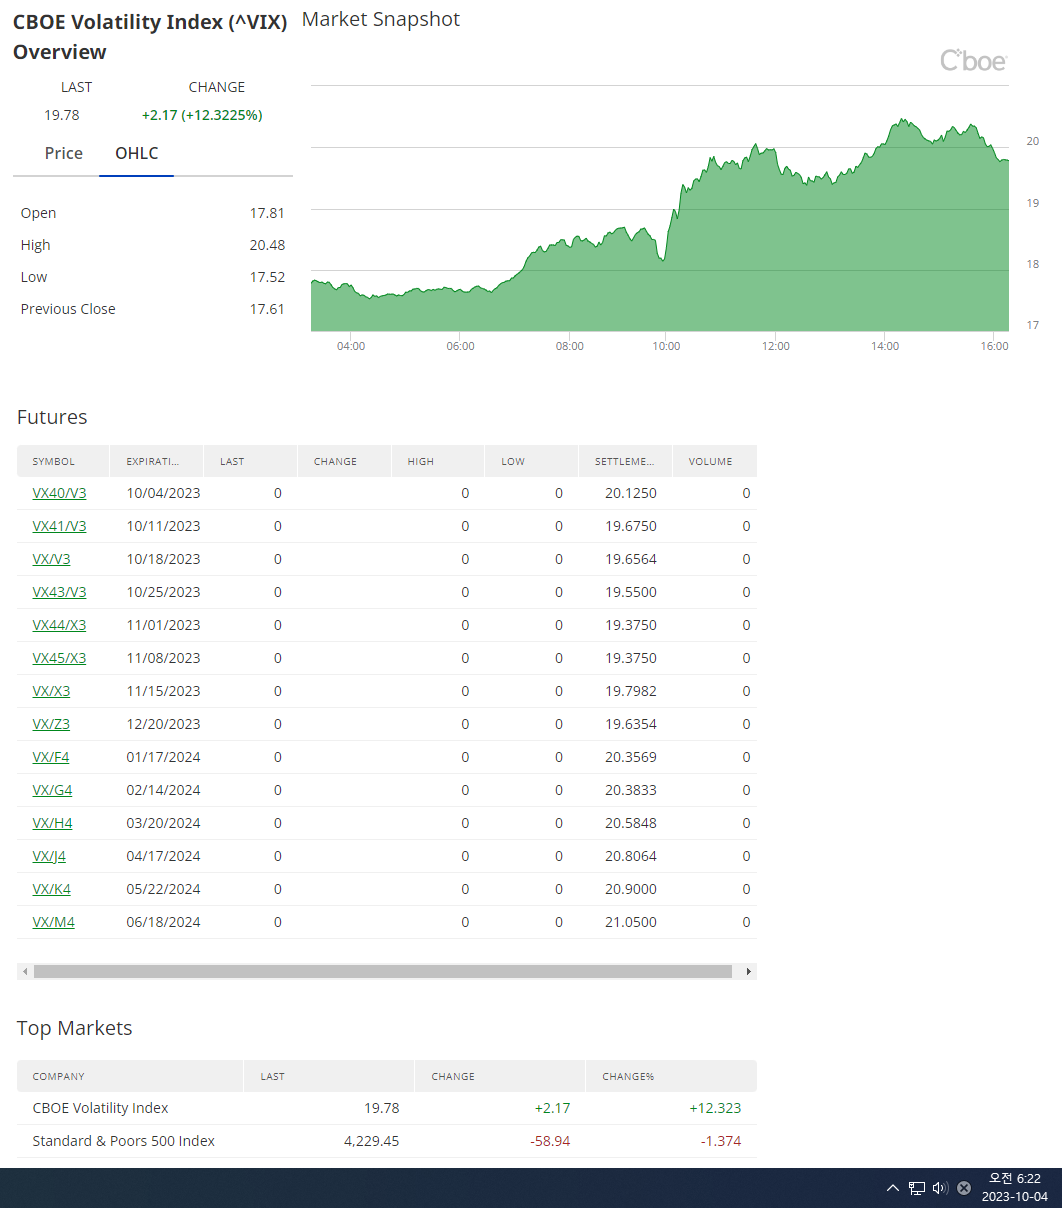Image resolution: width=1062 pixels, height=1208 pixels.
Task: Click expiration date 10/04/2023
Action: click(x=163, y=493)
